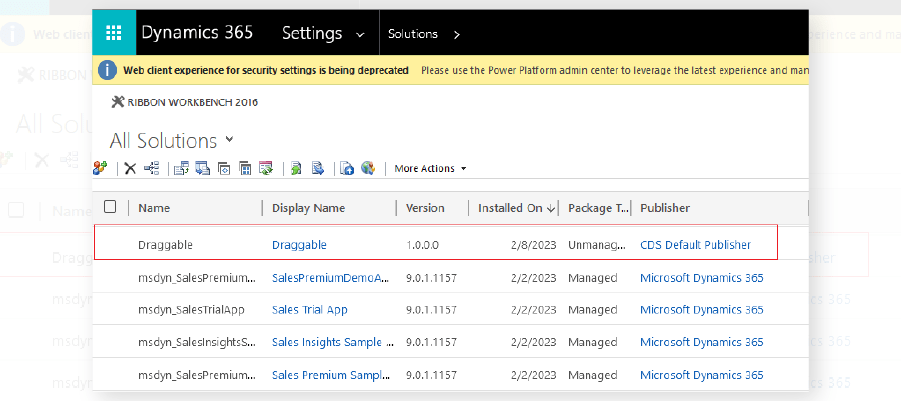Open the All Solutions view selector
Screen dimensions: 901x401
click(172, 140)
